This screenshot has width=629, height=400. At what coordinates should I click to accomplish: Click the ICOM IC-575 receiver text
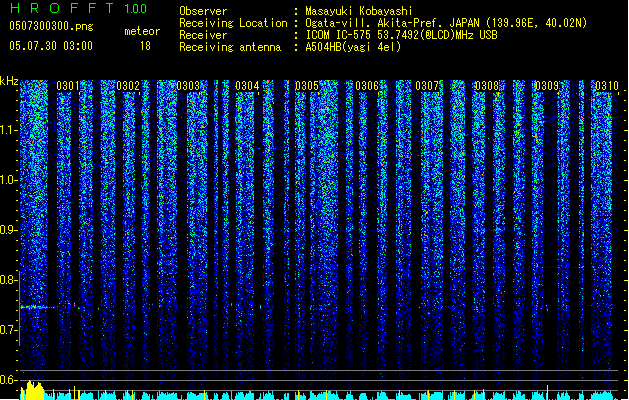pyautogui.click(x=401, y=35)
